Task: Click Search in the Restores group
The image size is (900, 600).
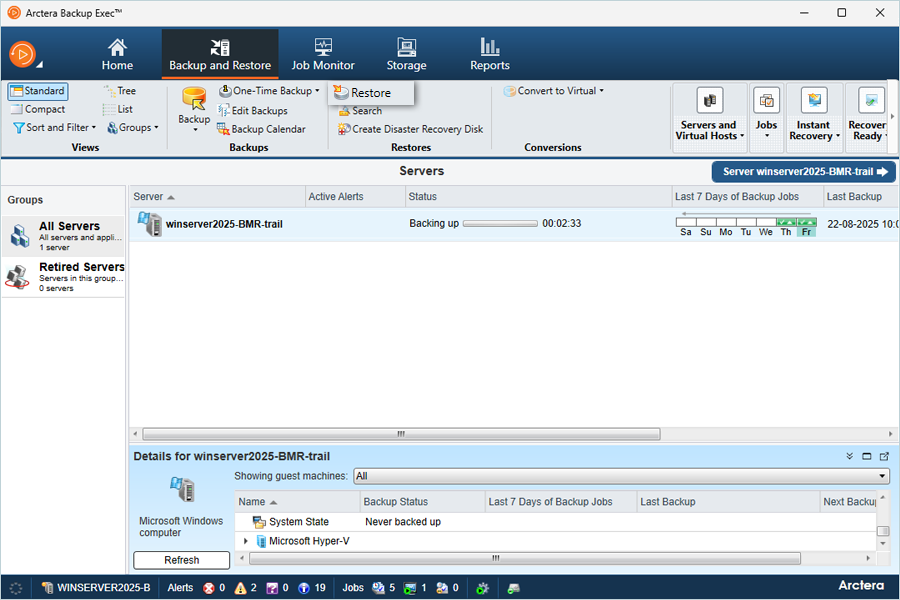Action: tap(360, 111)
